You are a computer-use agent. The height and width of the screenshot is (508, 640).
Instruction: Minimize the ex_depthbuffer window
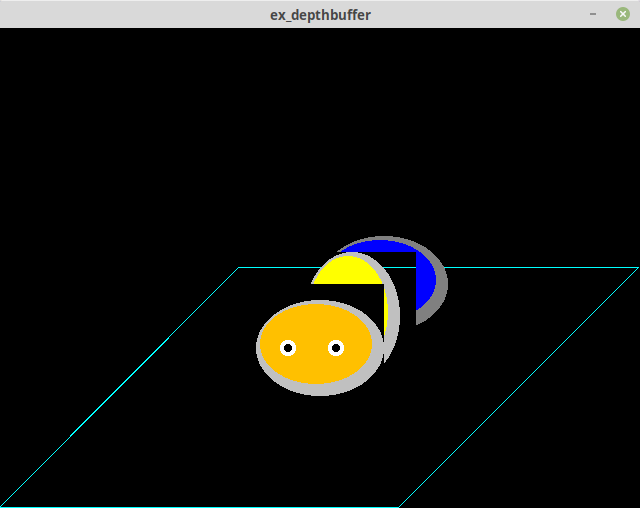coord(593,14)
